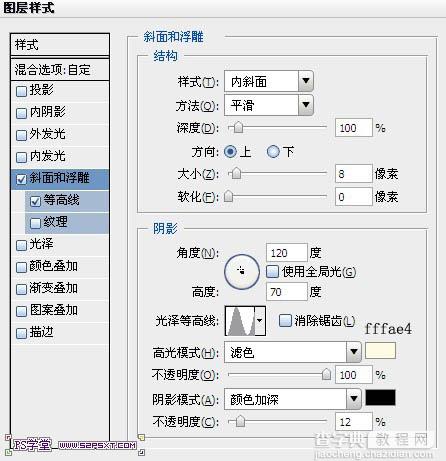
Task: Select direction 上 radio button
Action: pos(230,152)
